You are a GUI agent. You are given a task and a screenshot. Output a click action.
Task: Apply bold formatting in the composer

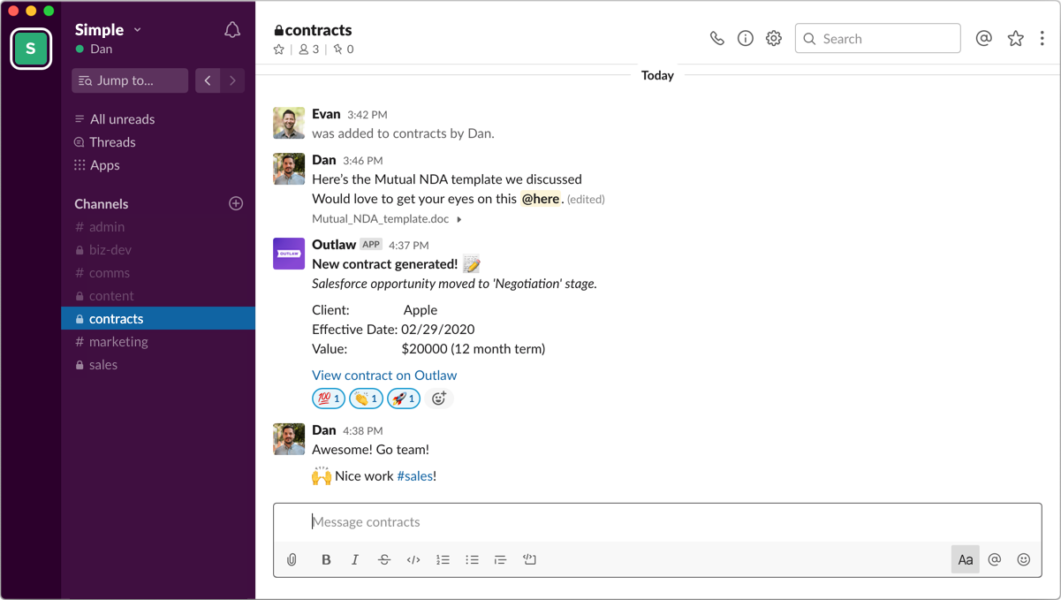326,559
